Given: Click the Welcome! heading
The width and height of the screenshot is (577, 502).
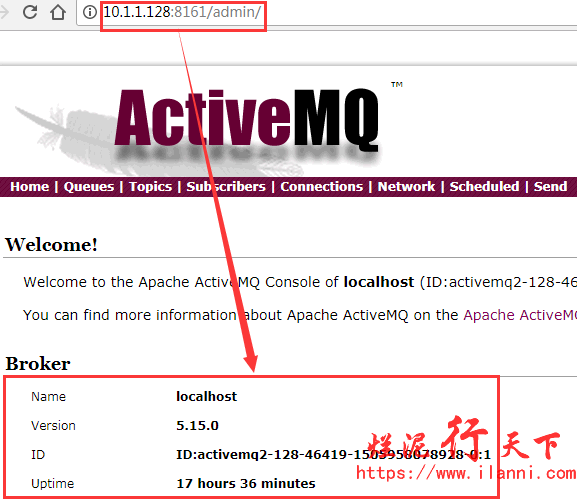Looking at the screenshot, I should click(52, 245).
